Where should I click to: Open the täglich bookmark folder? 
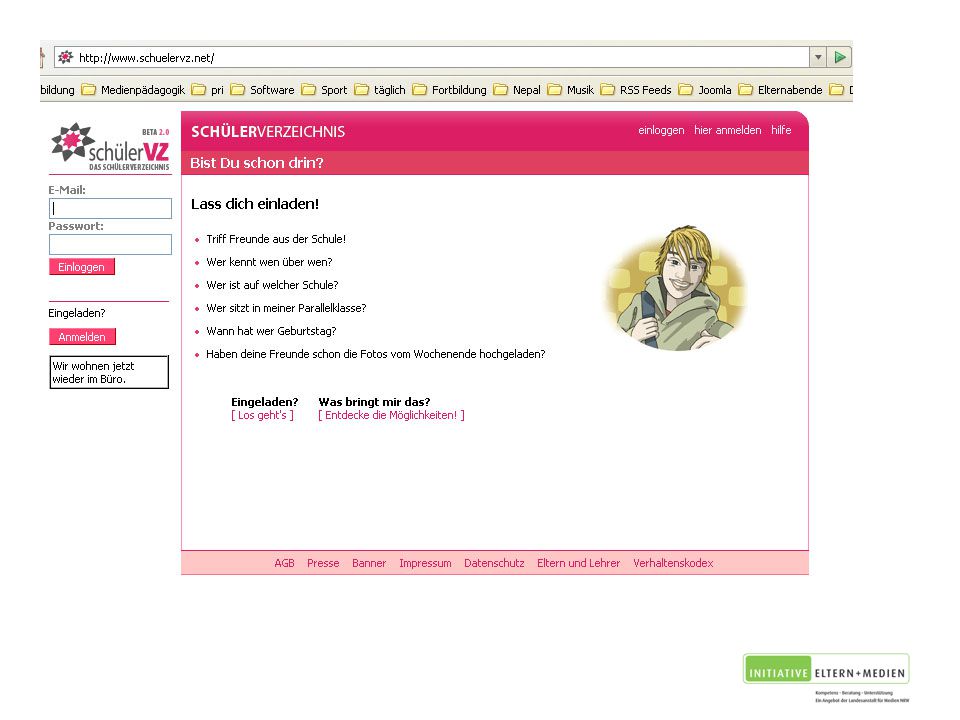380,90
